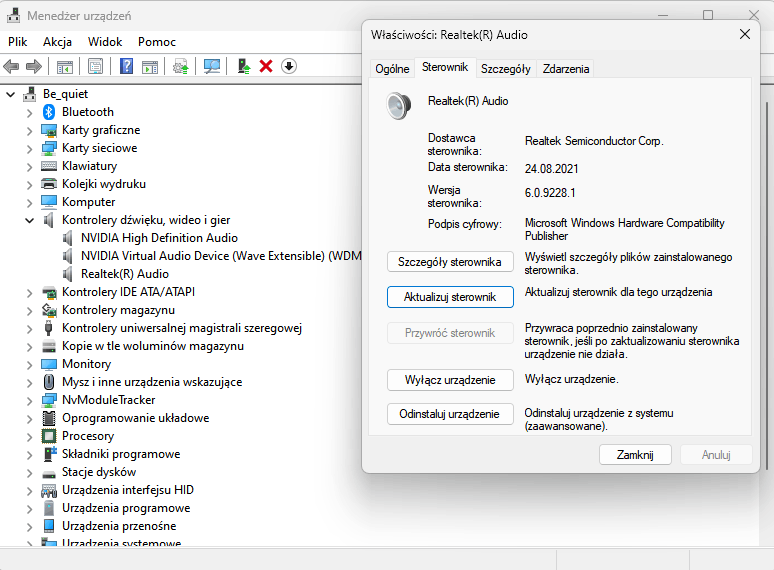774x570 pixels.
Task: Switch to the Ogólne tab
Action: [x=392, y=69]
